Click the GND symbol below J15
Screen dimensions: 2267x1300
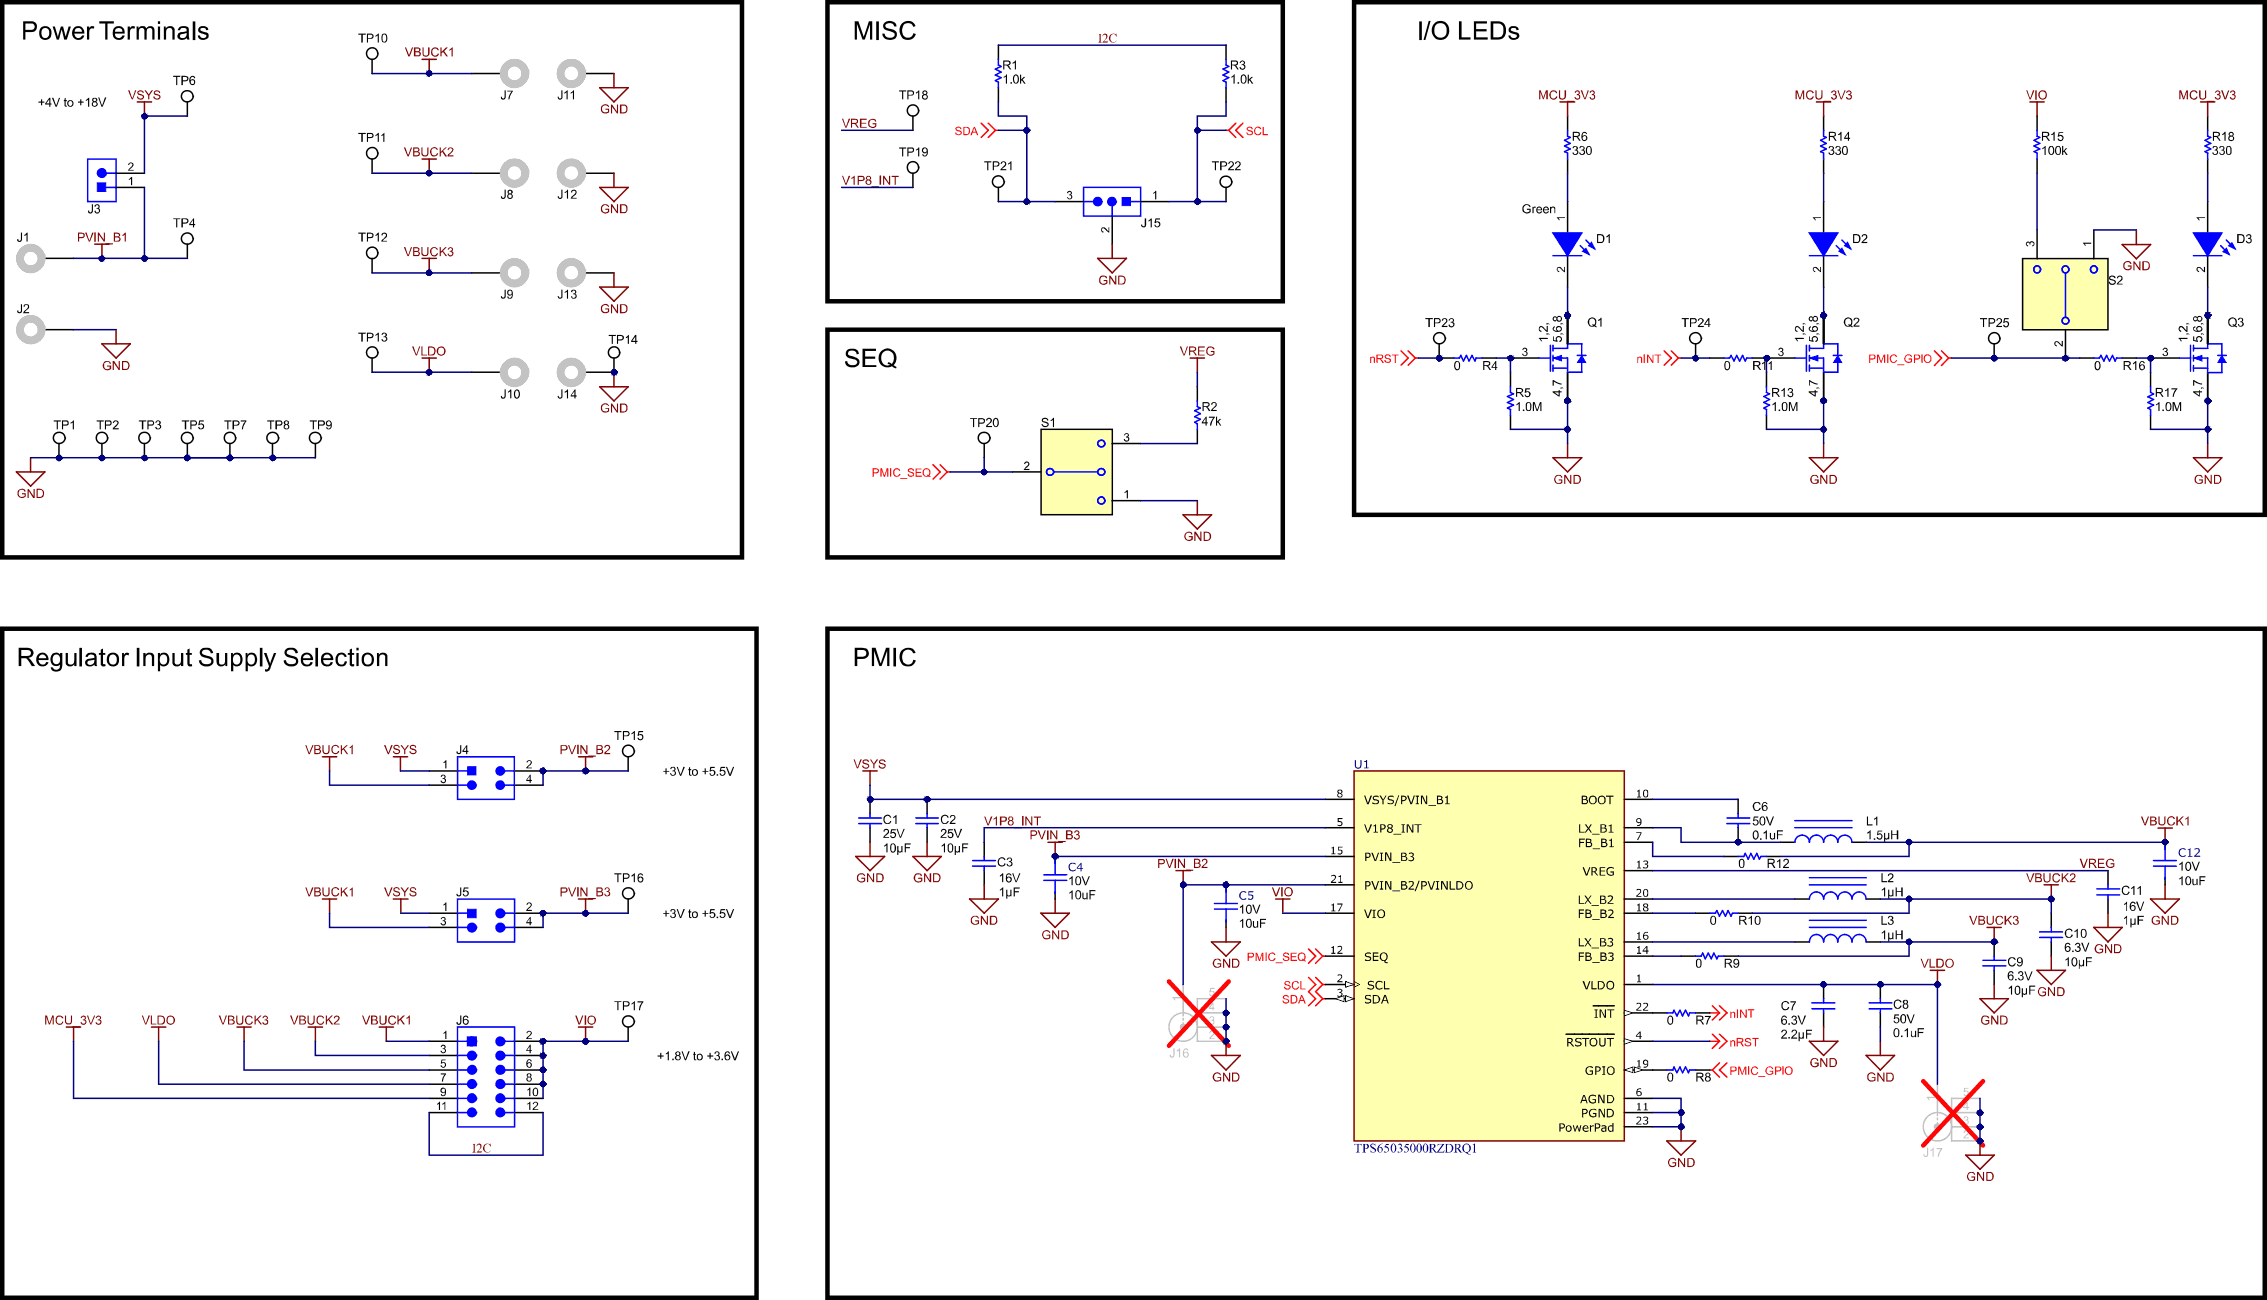(x=1110, y=265)
